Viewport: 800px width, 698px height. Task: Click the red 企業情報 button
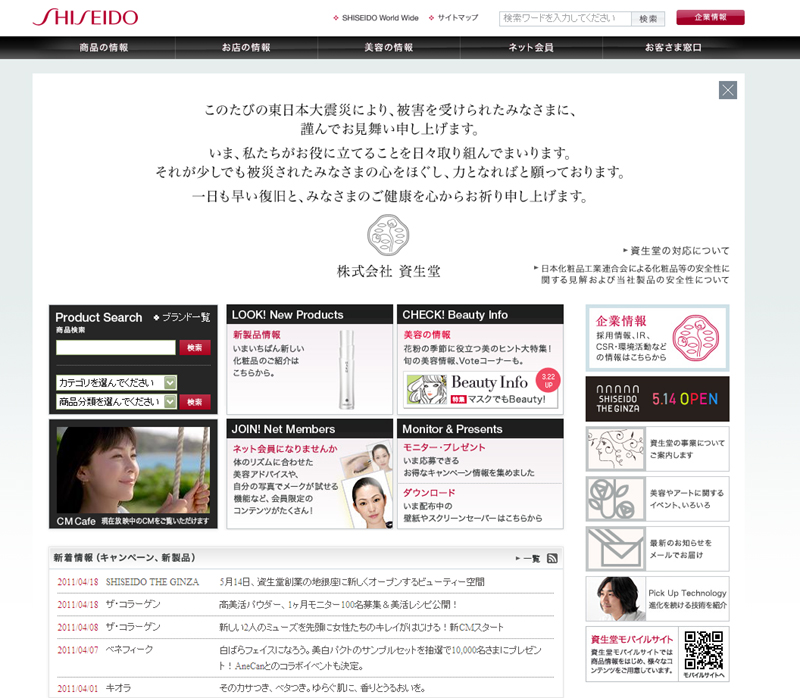coord(710,18)
